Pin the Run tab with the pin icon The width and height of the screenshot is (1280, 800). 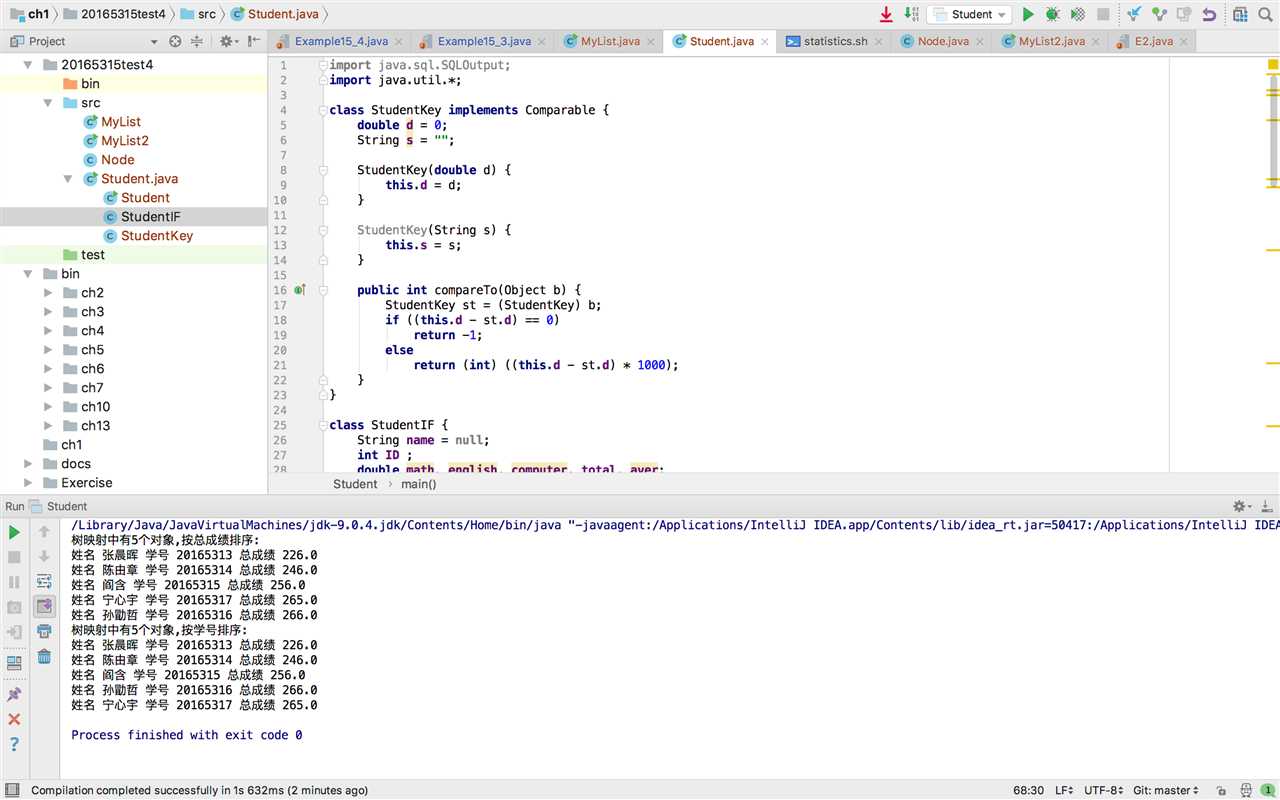[x=14, y=694]
